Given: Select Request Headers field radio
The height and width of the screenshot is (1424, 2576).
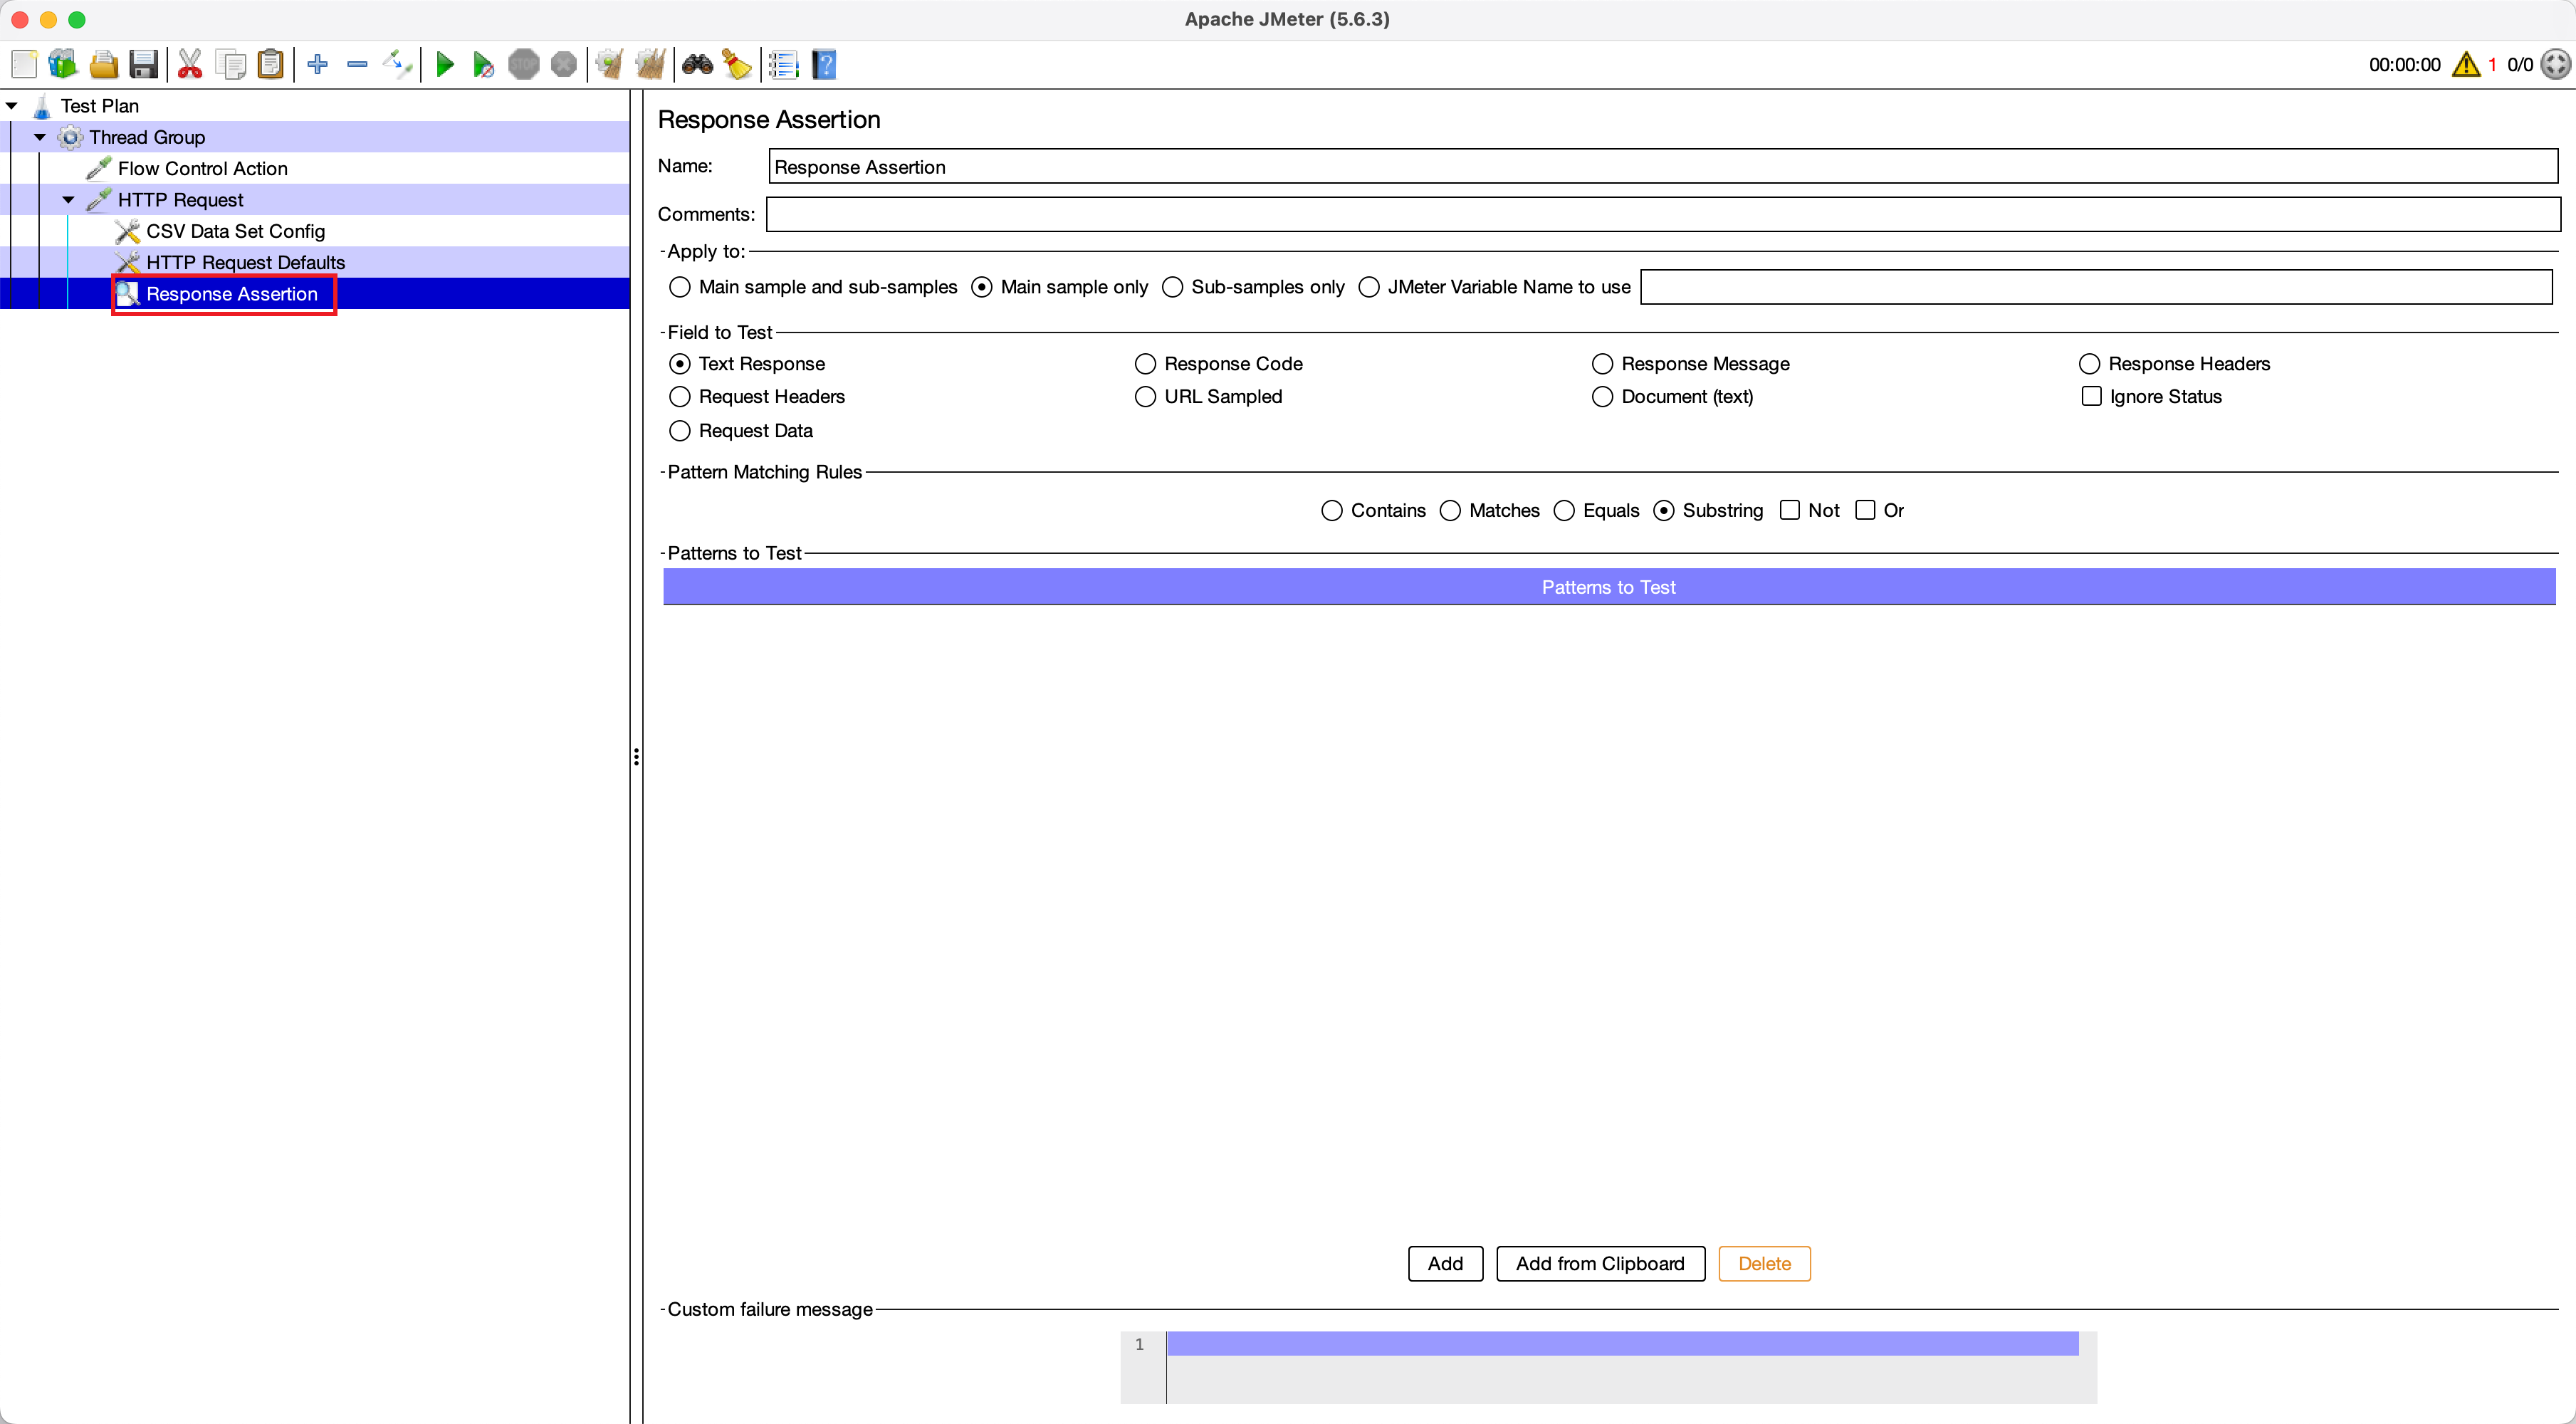Looking at the screenshot, I should coord(680,397).
